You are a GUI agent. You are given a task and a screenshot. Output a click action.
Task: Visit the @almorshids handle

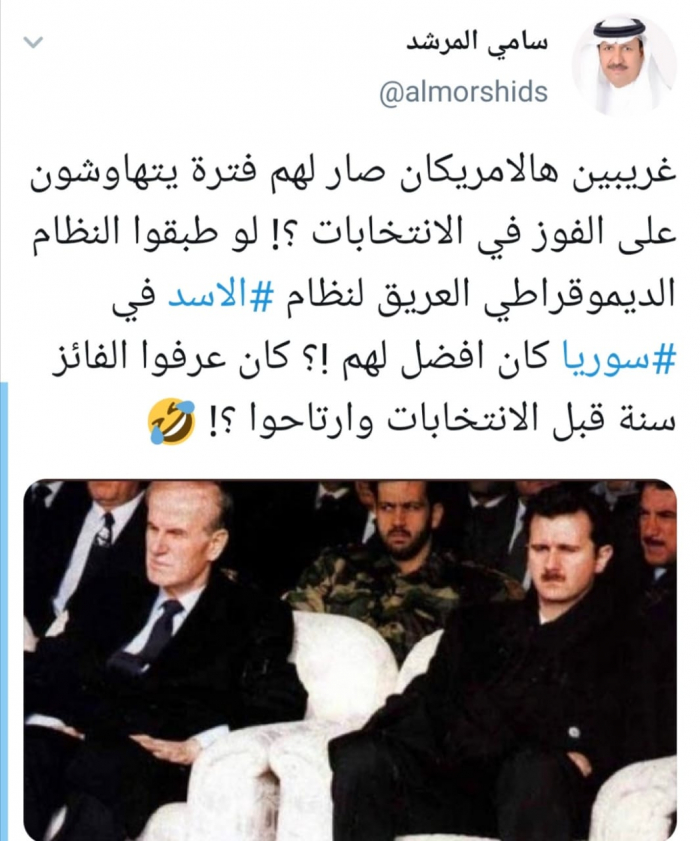463,92
